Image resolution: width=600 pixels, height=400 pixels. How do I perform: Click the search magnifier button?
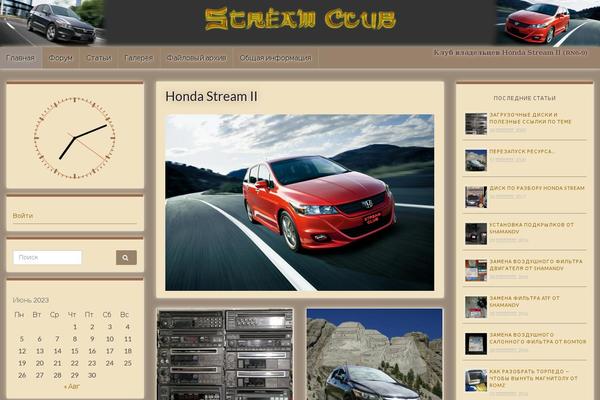coord(126,258)
